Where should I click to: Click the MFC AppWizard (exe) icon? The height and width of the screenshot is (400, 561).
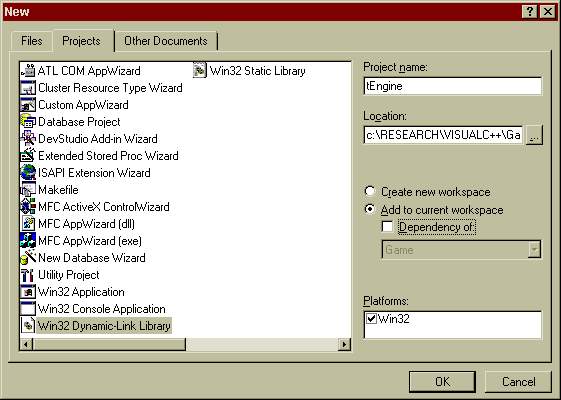pos(28,241)
